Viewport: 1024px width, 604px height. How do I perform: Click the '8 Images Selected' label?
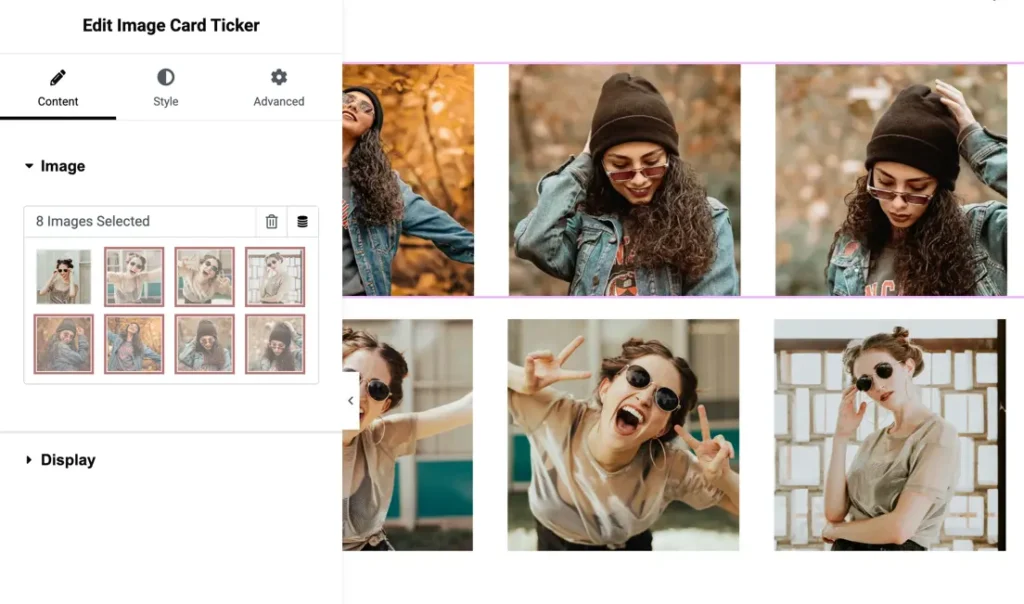93,222
